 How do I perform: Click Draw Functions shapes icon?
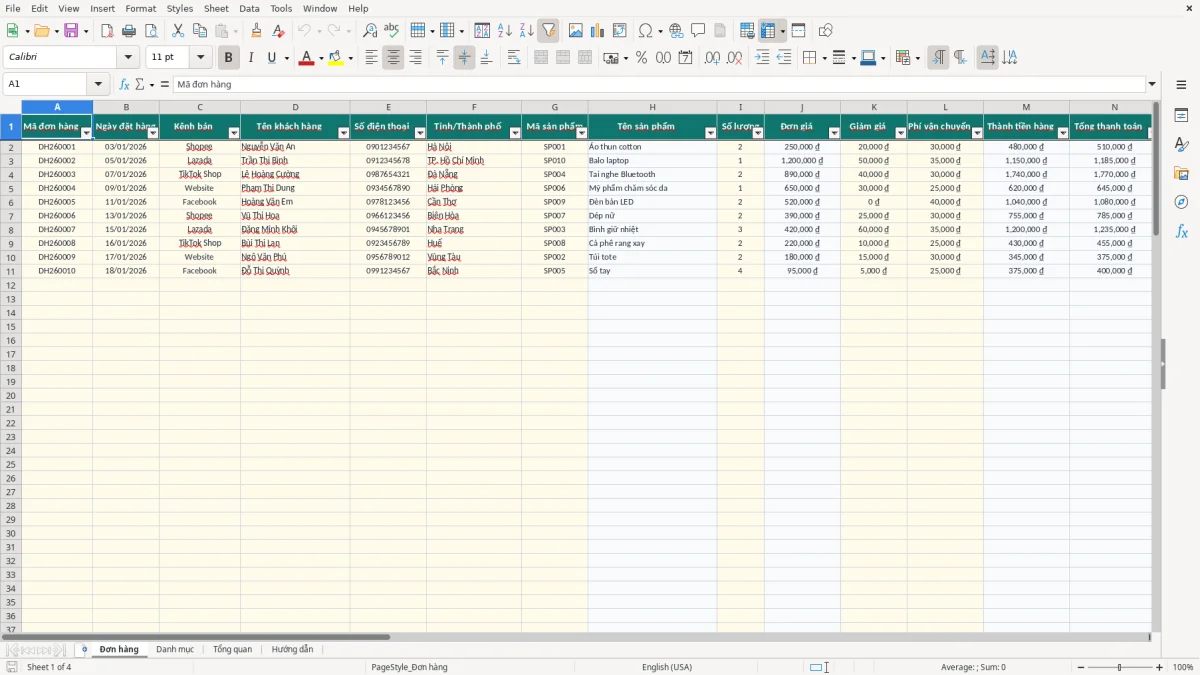click(825, 31)
